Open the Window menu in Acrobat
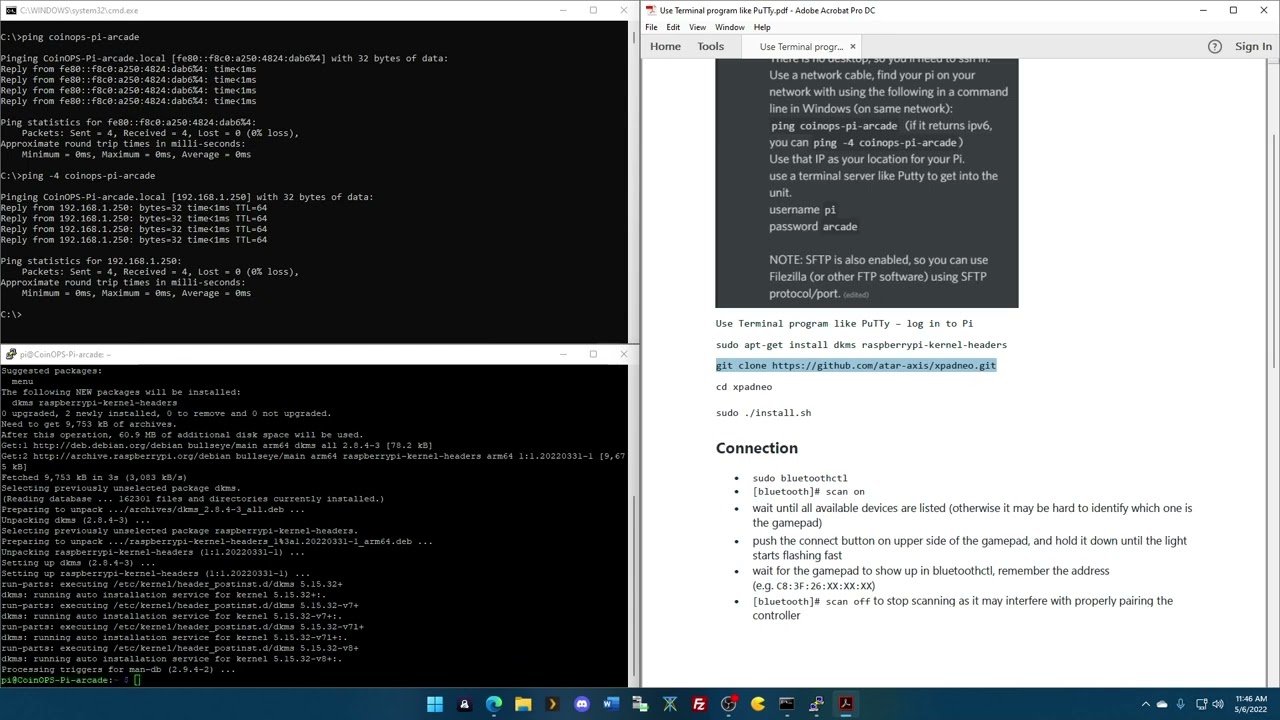This screenshot has width=1280, height=720. tap(729, 27)
